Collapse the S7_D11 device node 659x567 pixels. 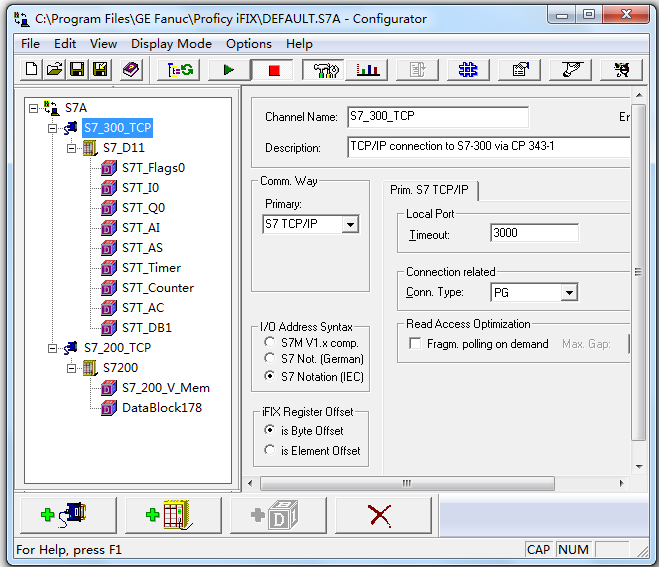[71, 148]
